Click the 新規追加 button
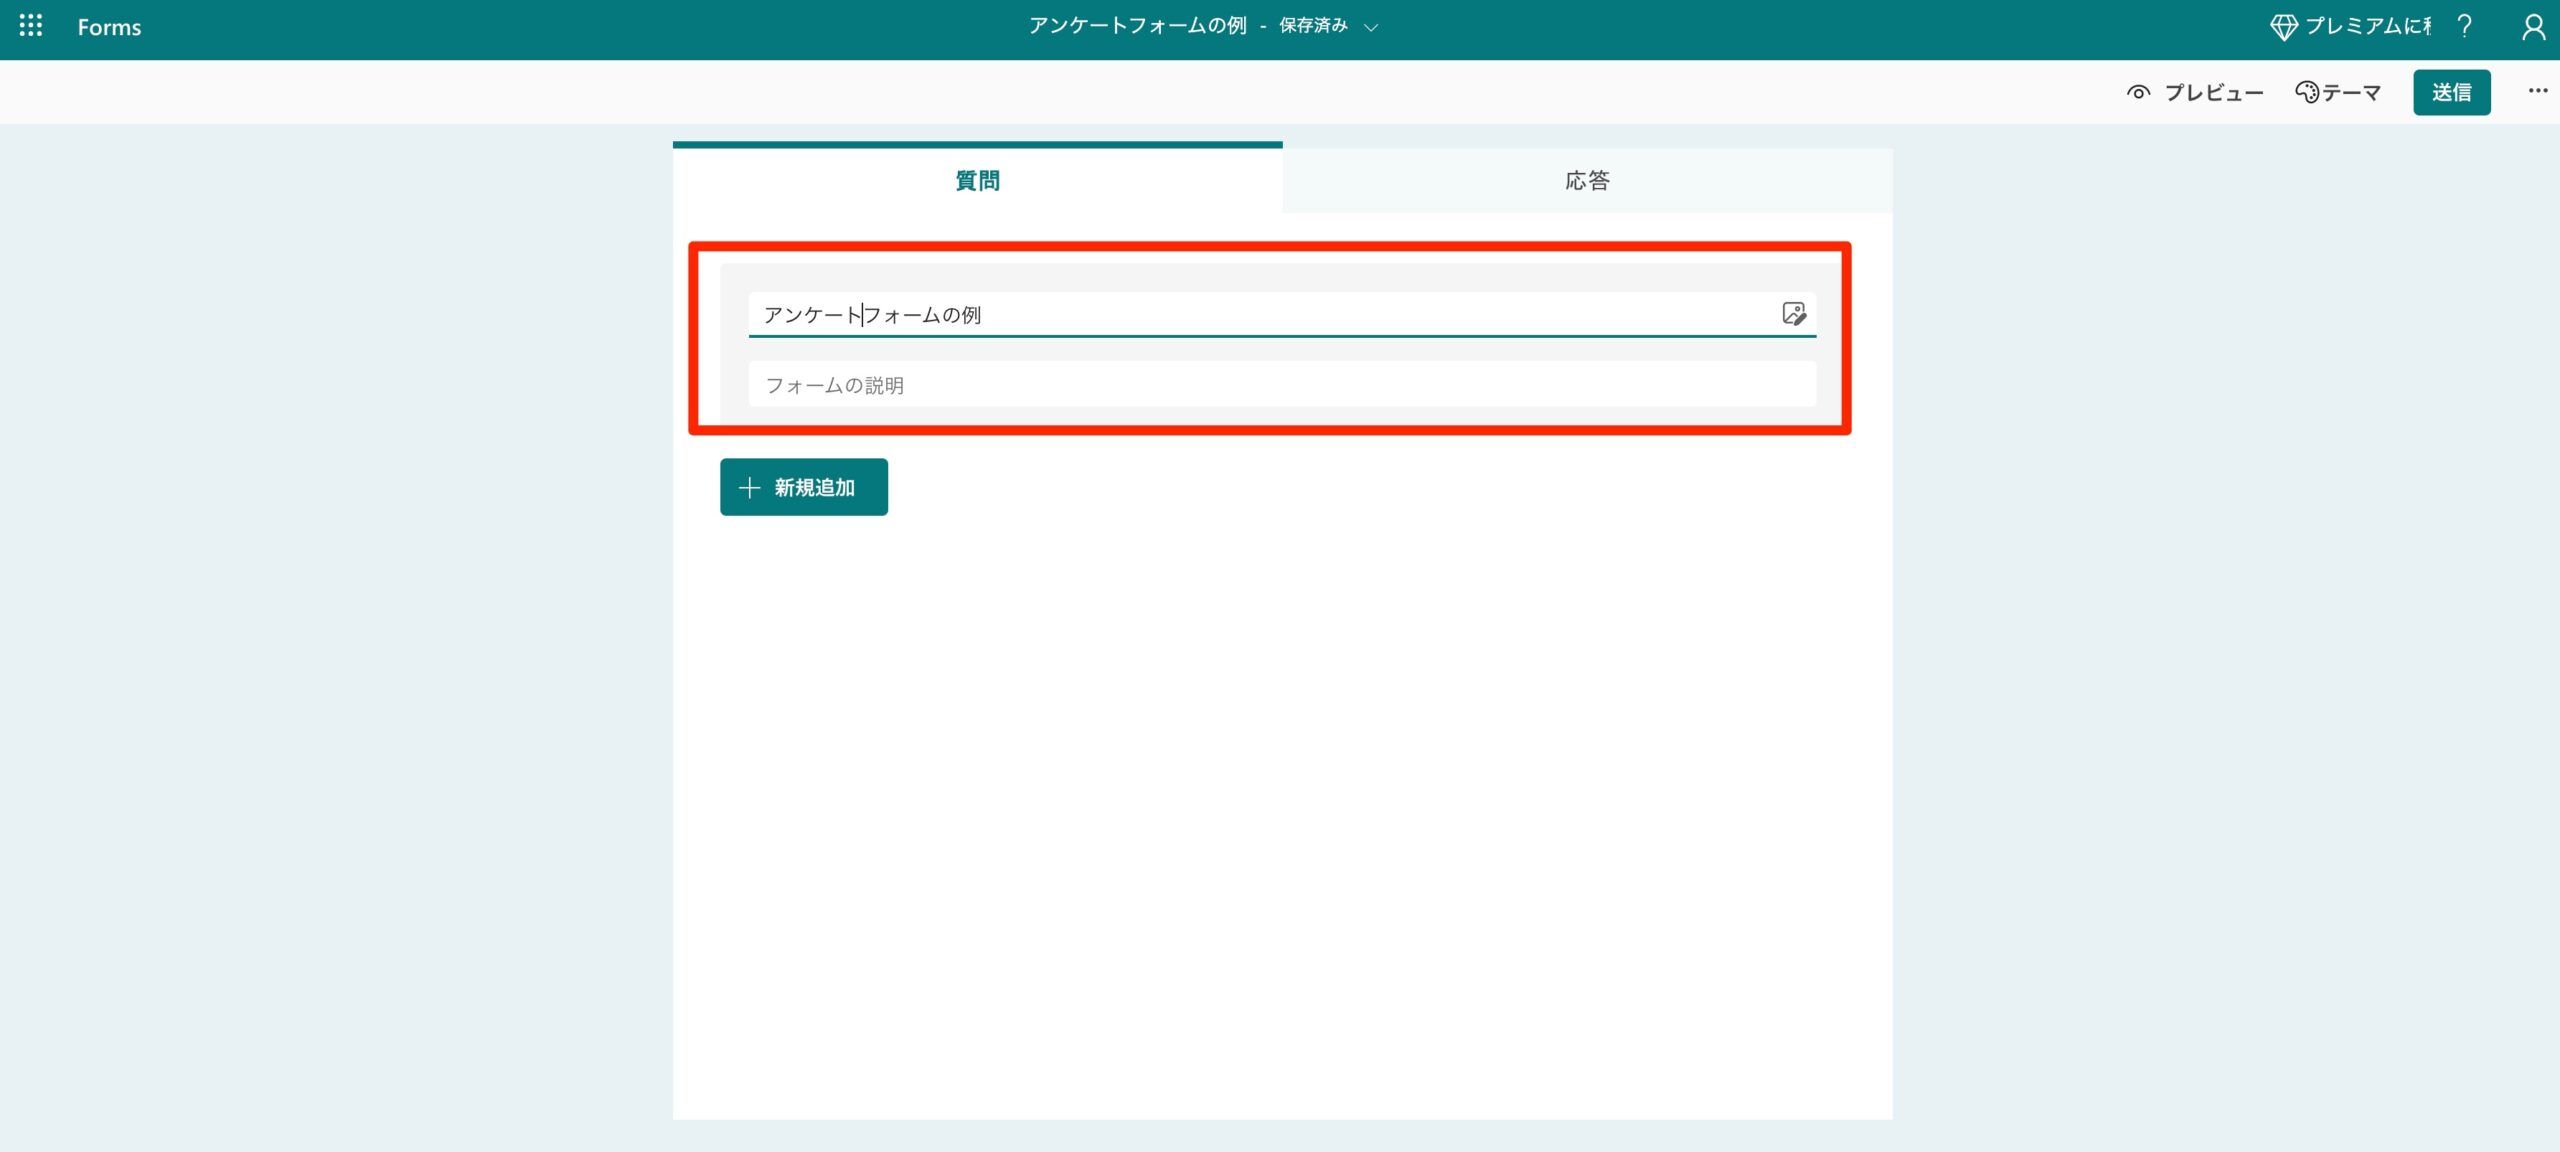This screenshot has width=2560, height=1152. pyautogui.click(x=803, y=487)
